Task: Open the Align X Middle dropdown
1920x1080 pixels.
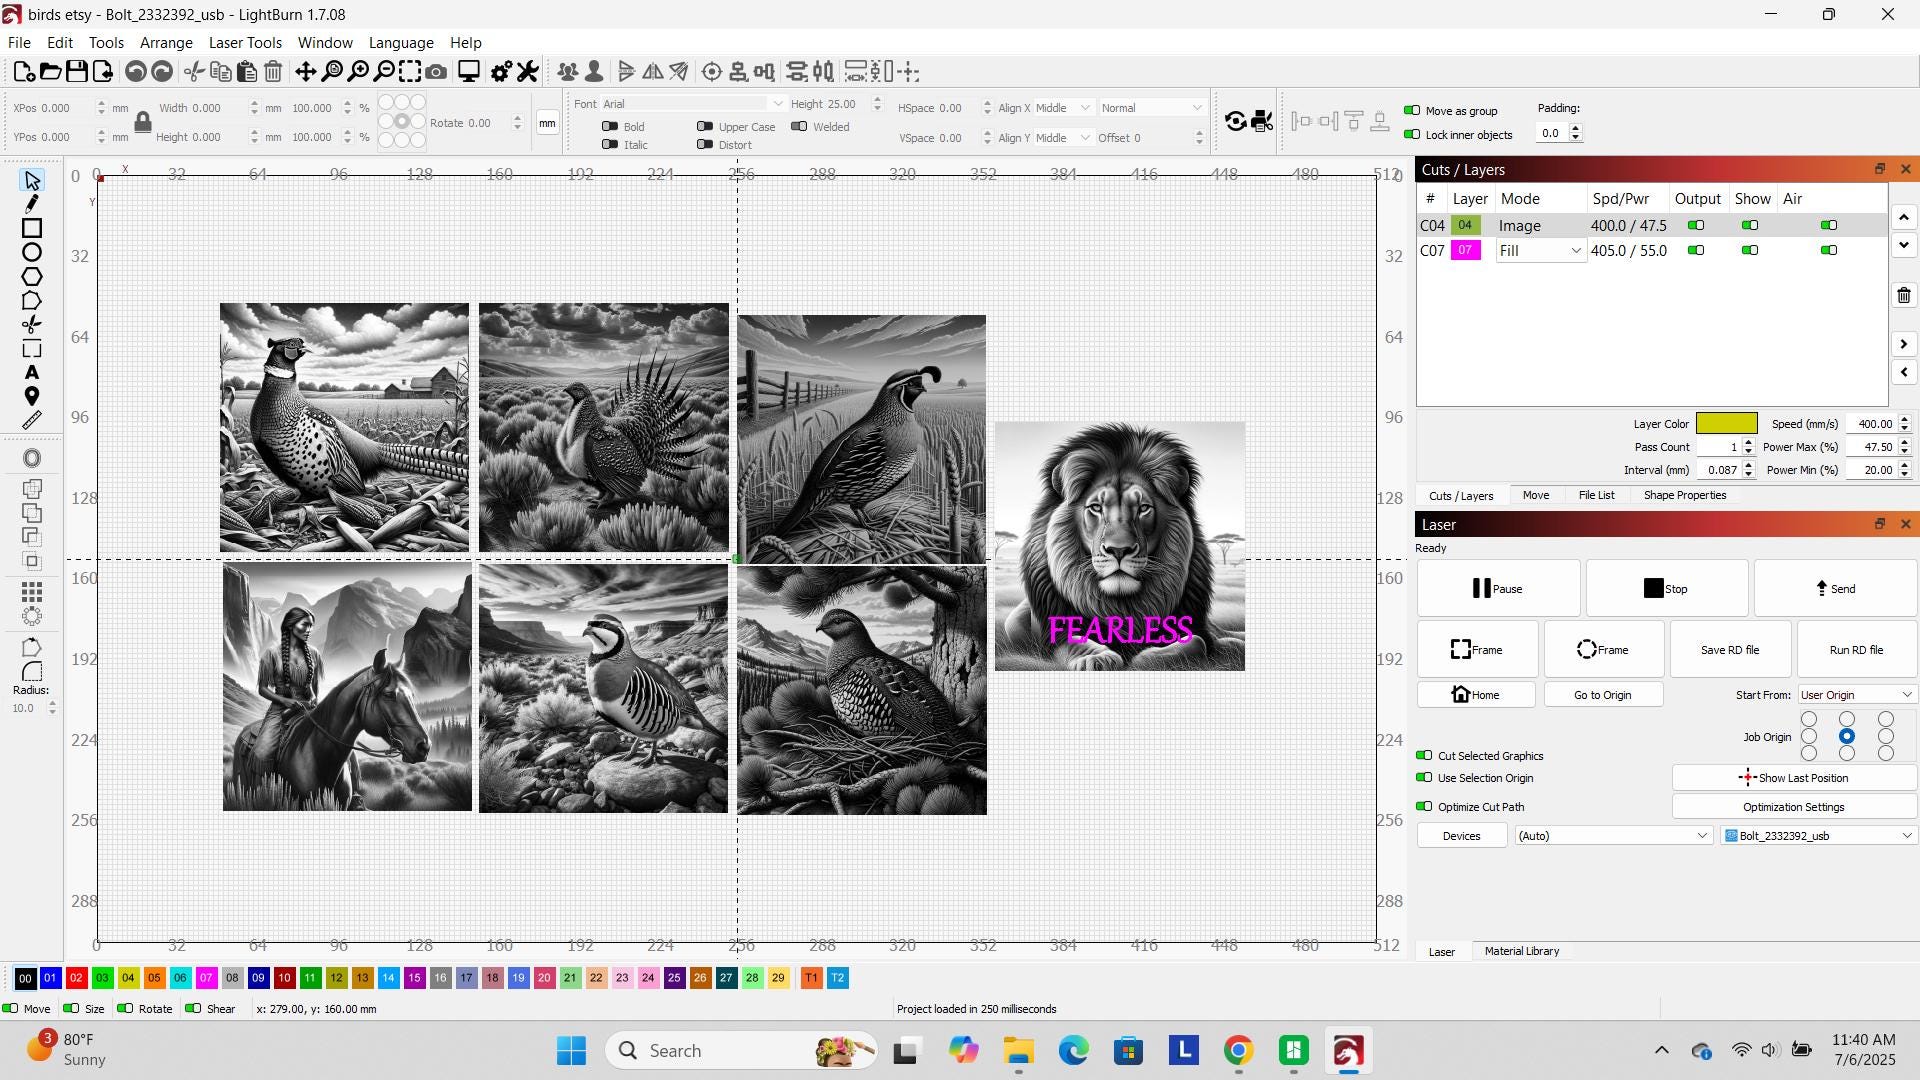Action: [x=1062, y=108]
